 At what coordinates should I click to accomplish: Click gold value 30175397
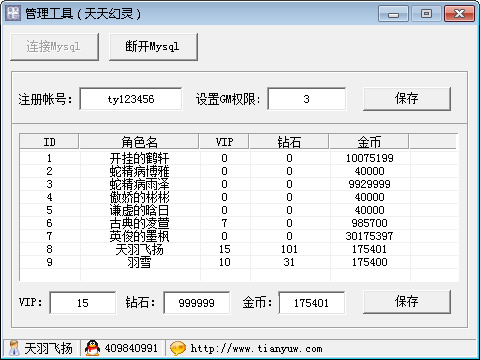tap(369, 236)
